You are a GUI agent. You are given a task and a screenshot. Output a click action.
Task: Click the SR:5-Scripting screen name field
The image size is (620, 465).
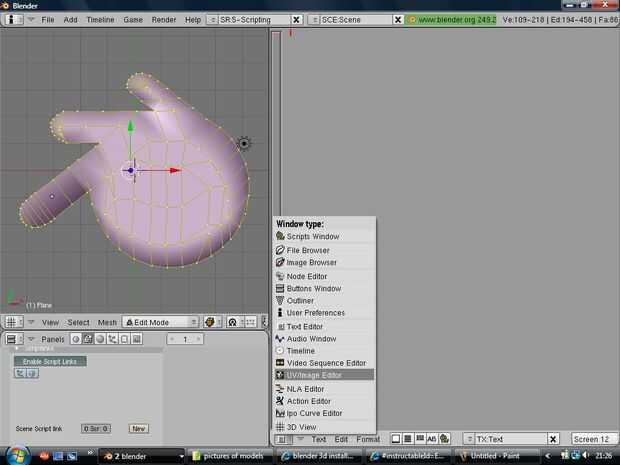click(254, 20)
